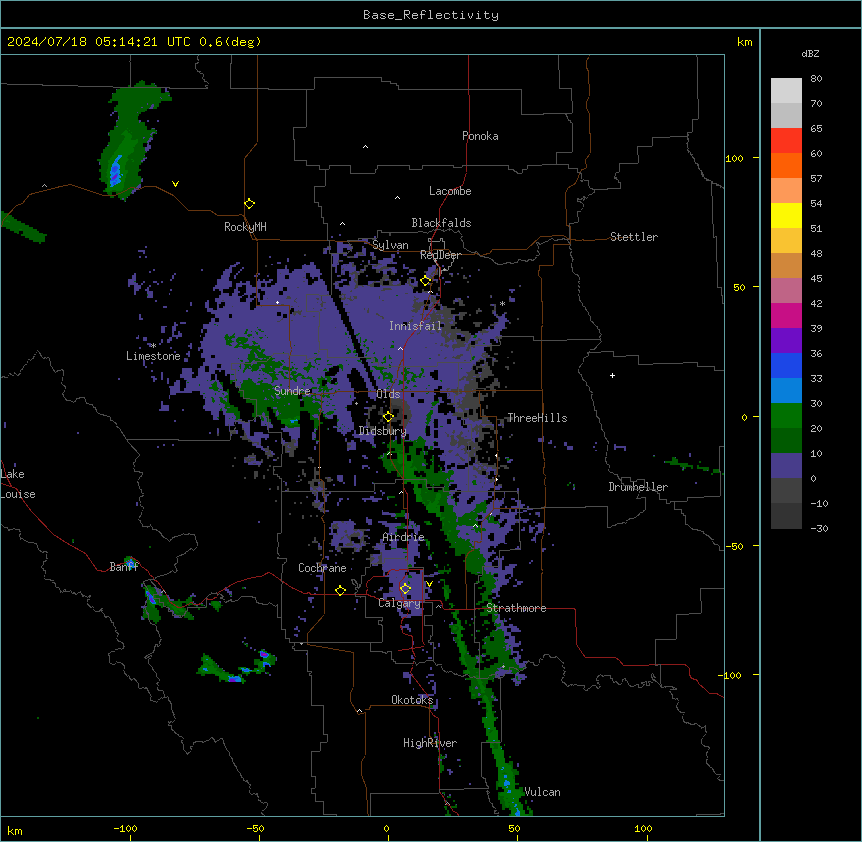The image size is (862, 842).
Task: Click the white caret marker west of Ponoka
Action: 365,147
